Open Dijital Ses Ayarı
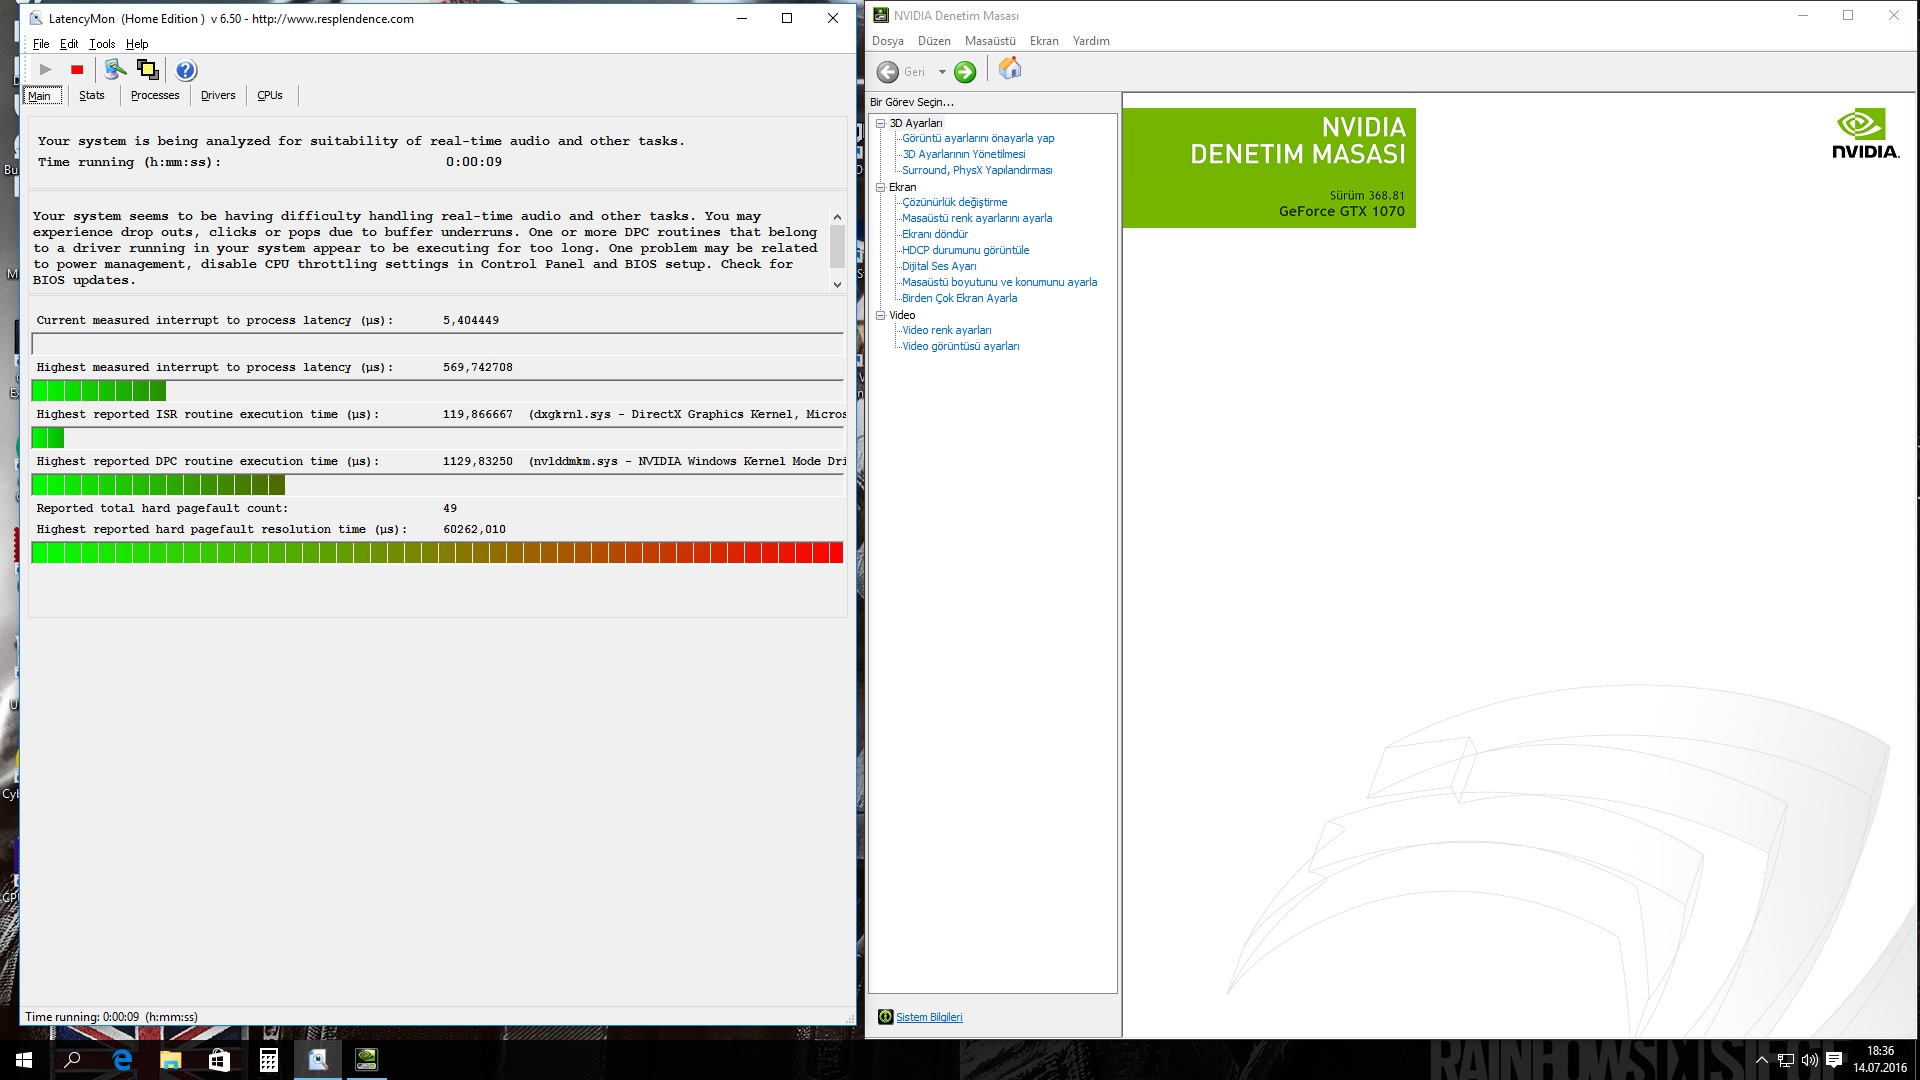 point(939,266)
